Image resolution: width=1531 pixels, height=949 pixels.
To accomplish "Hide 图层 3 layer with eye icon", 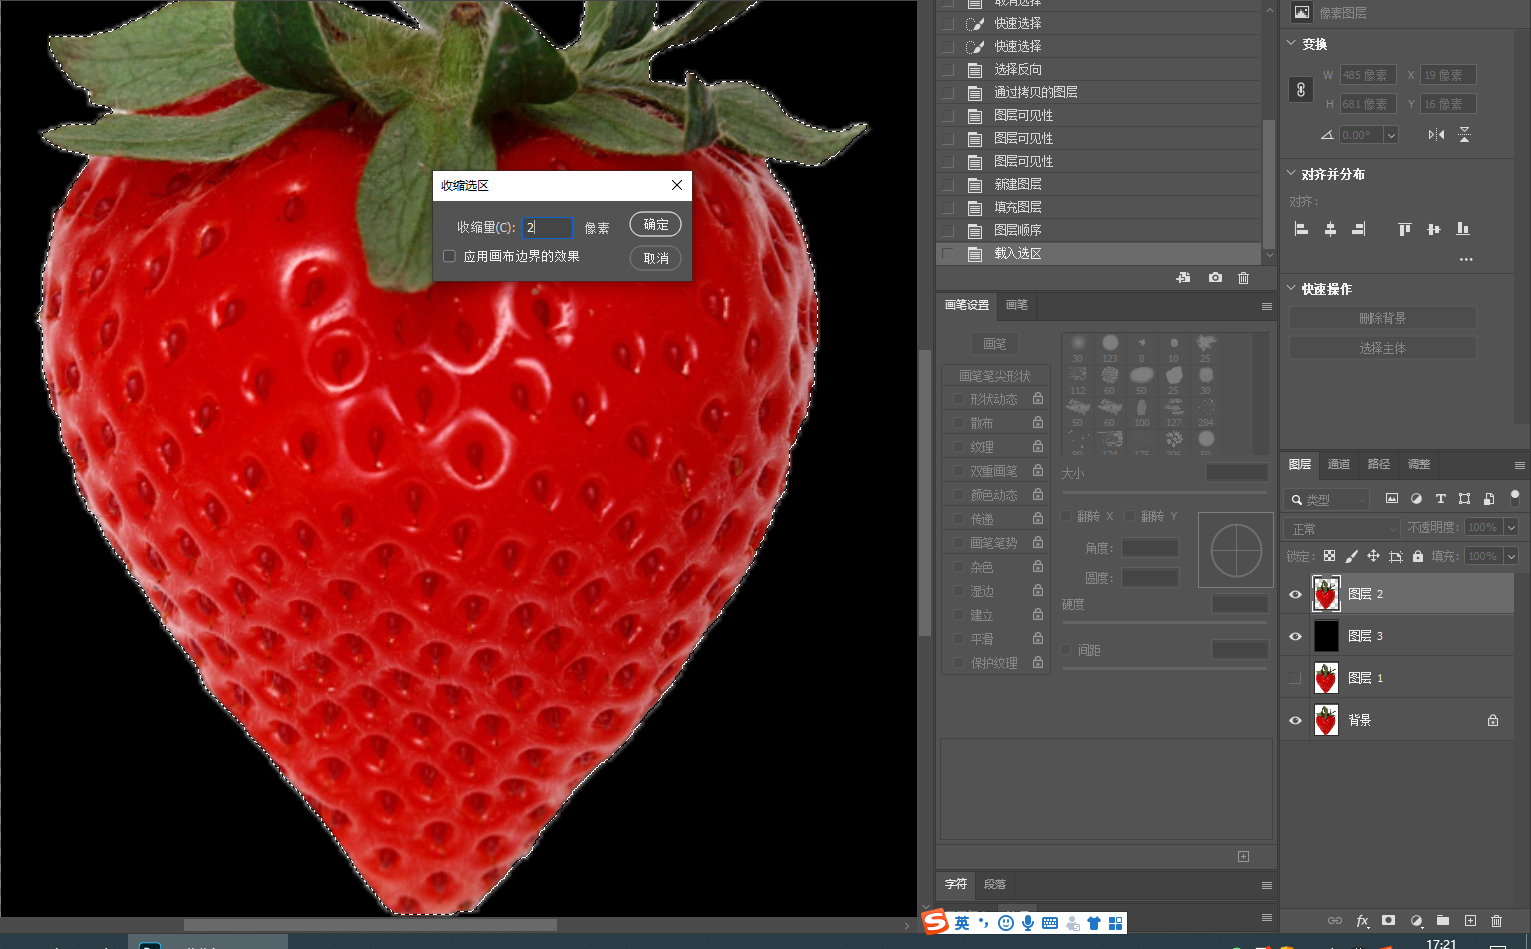I will point(1295,636).
